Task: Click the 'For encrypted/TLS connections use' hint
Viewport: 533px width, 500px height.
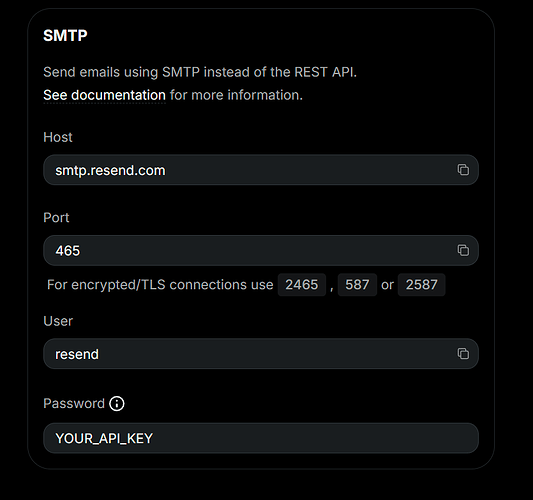Action: pyautogui.click(x=160, y=285)
